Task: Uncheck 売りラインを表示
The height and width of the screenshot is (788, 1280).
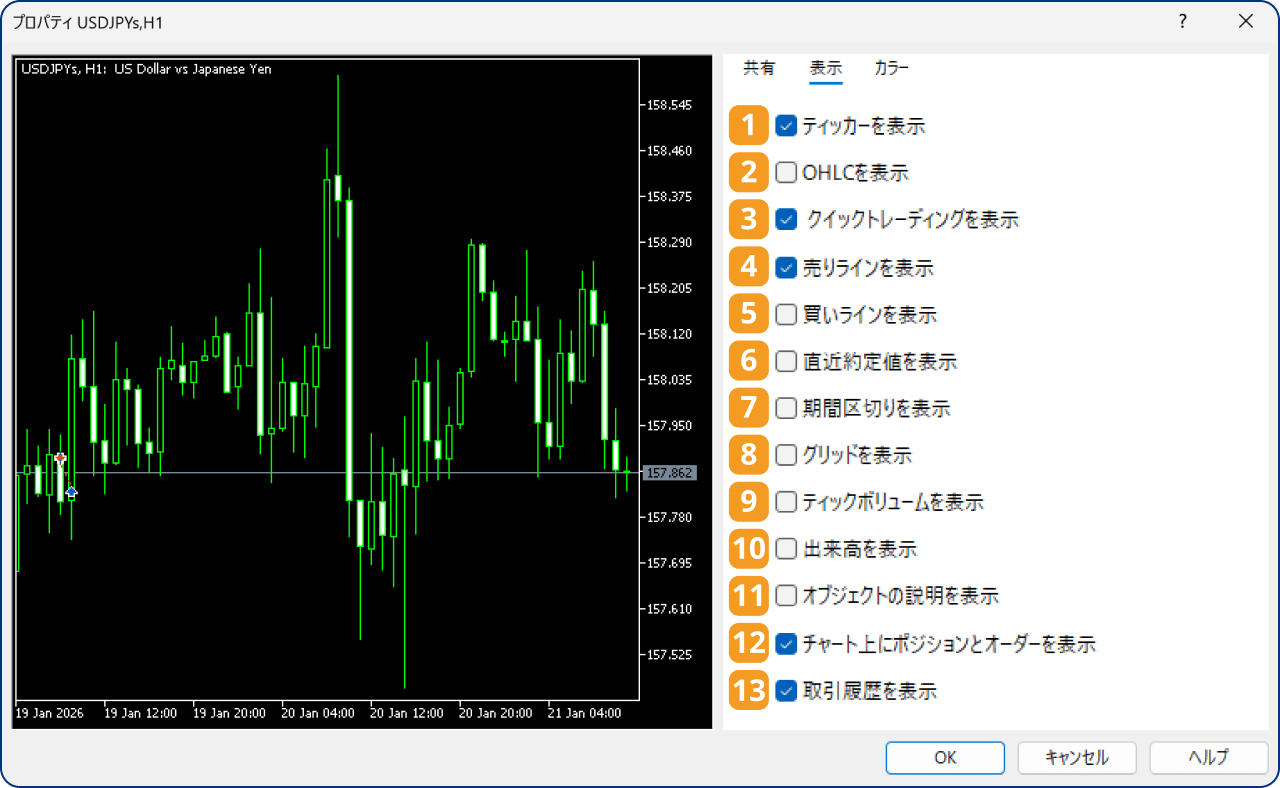Action: (x=784, y=267)
